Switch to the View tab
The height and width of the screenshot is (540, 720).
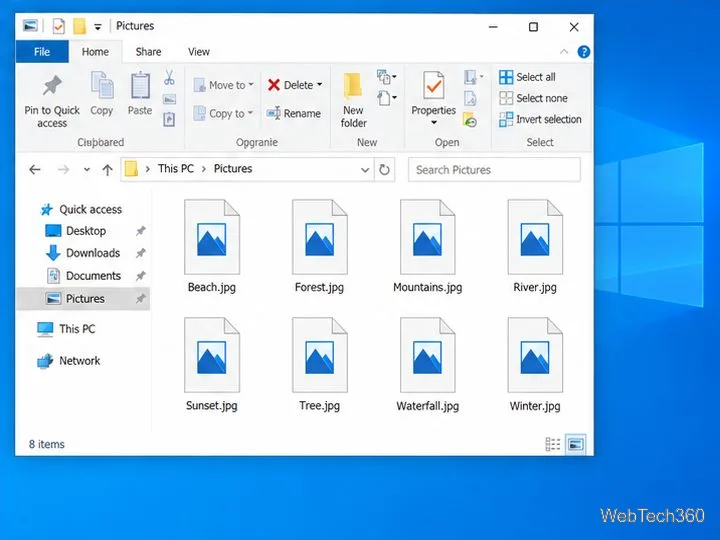199,52
